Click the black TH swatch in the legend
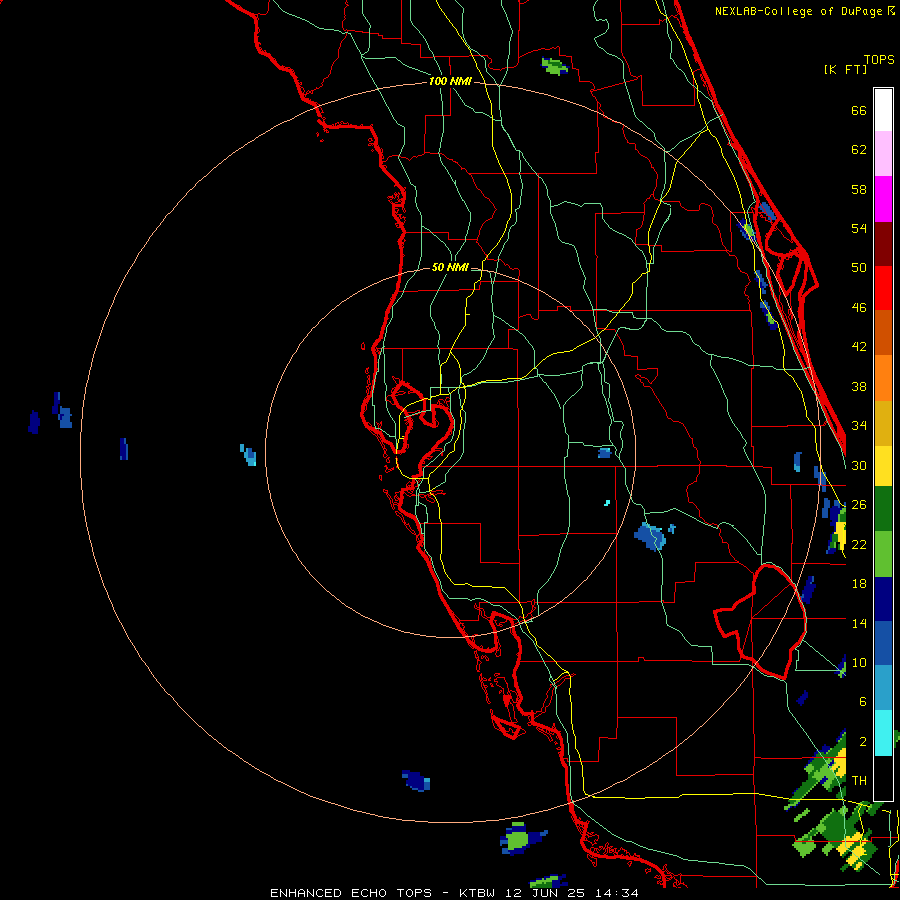Viewport: 900px width, 900px height. pos(883,778)
